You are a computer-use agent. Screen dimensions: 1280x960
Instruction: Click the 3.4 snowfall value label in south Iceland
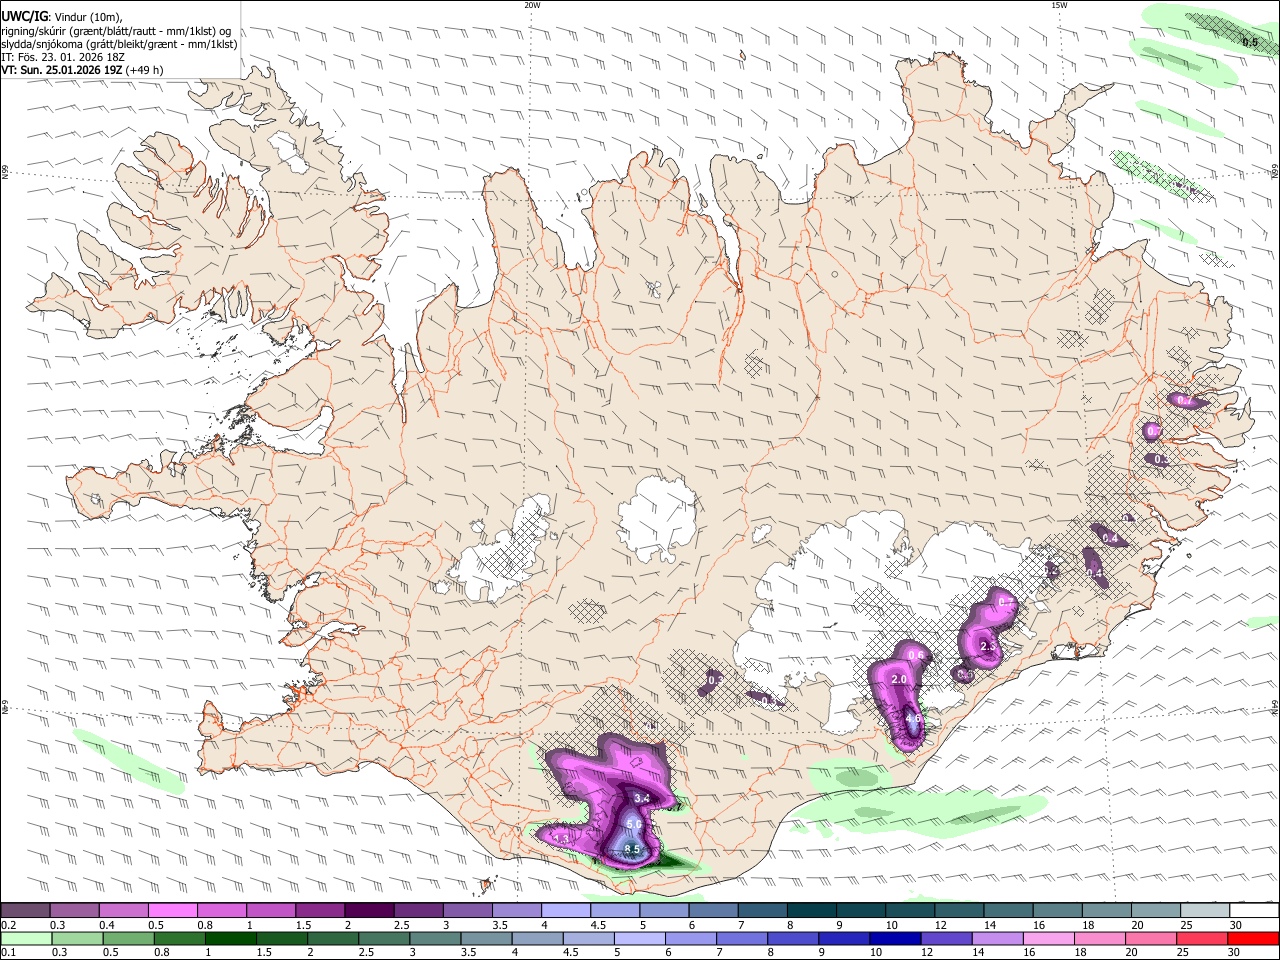click(x=642, y=798)
